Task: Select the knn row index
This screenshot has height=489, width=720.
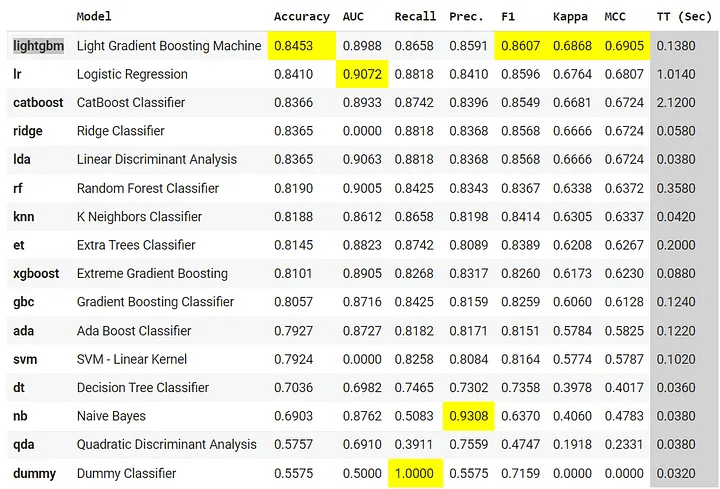Action: pyautogui.click(x=23, y=217)
